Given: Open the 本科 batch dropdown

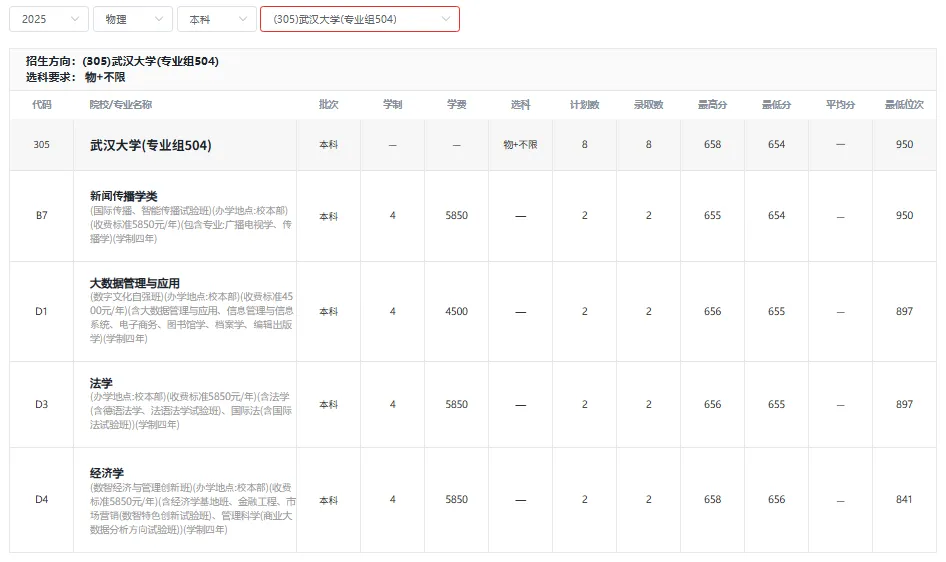Looking at the screenshot, I should (x=217, y=19).
